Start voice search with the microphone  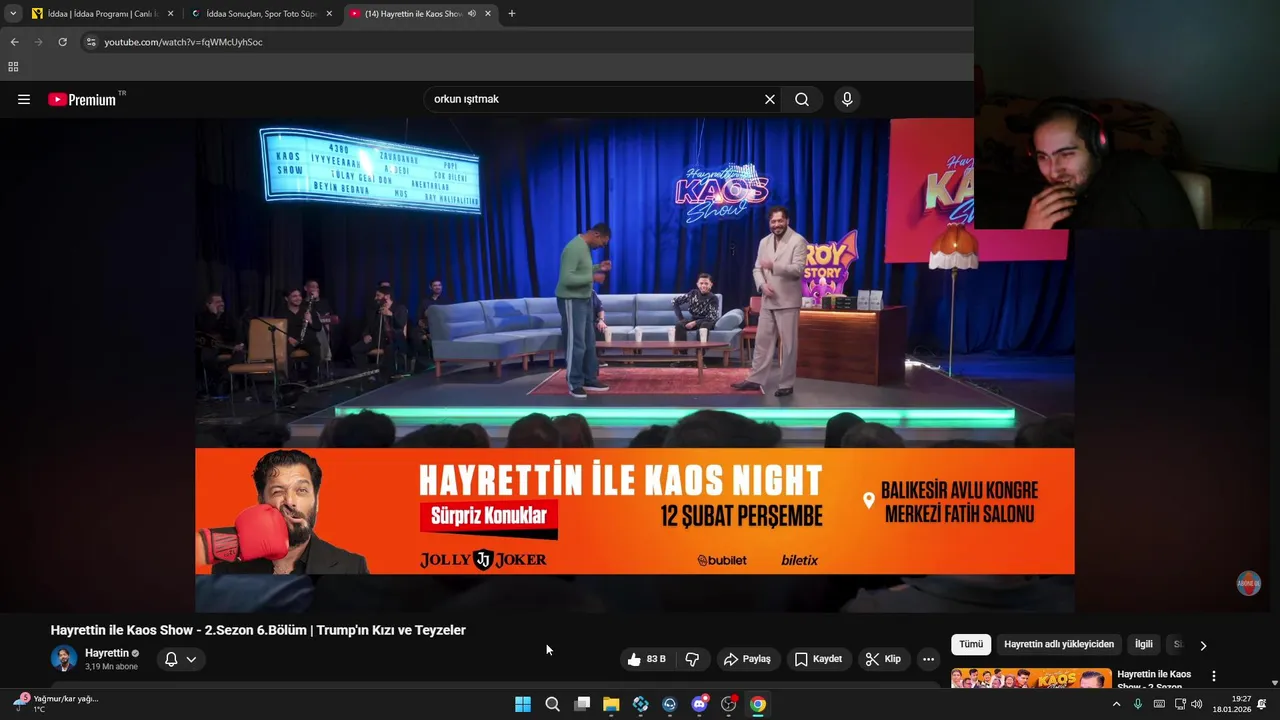click(847, 99)
